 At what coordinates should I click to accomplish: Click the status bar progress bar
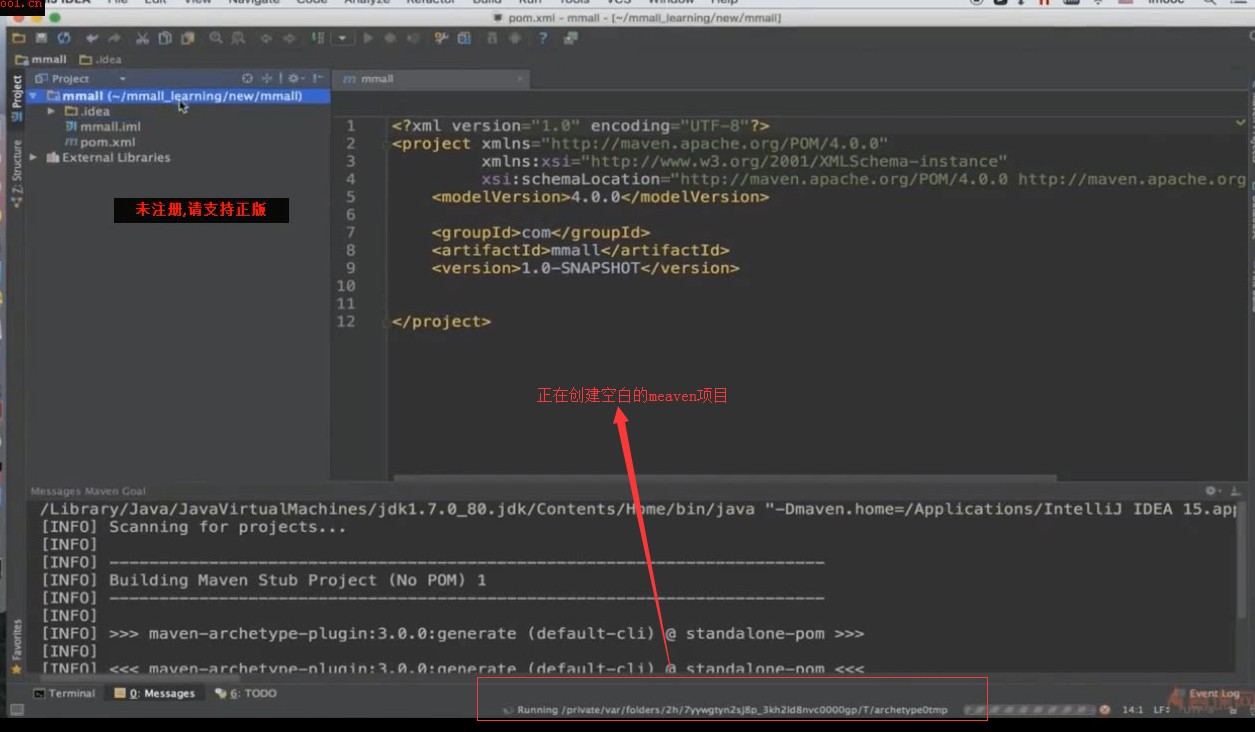[1028, 710]
